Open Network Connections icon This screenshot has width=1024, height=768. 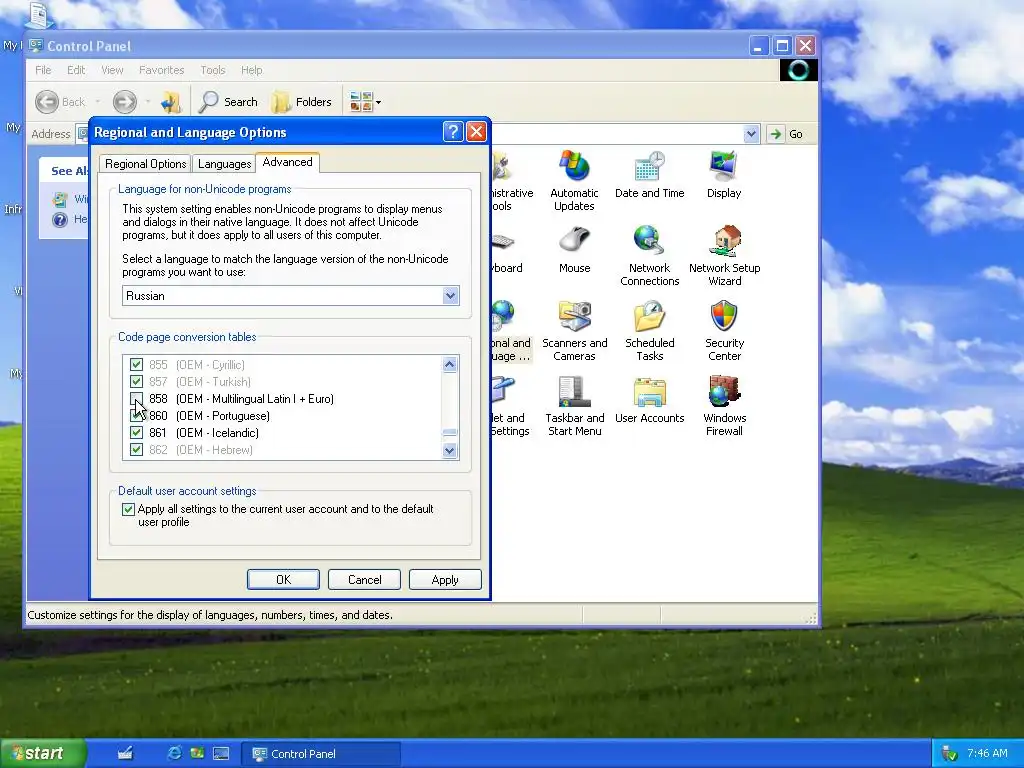point(649,256)
